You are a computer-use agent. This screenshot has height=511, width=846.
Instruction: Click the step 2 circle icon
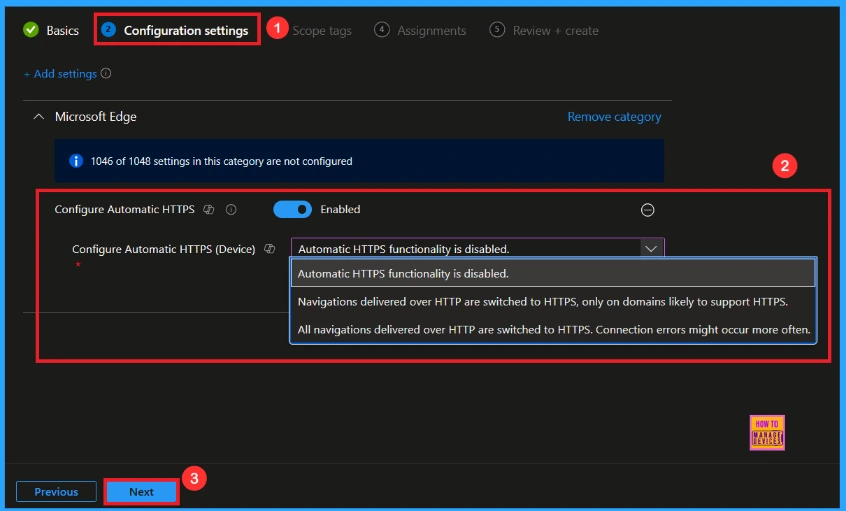coord(108,30)
